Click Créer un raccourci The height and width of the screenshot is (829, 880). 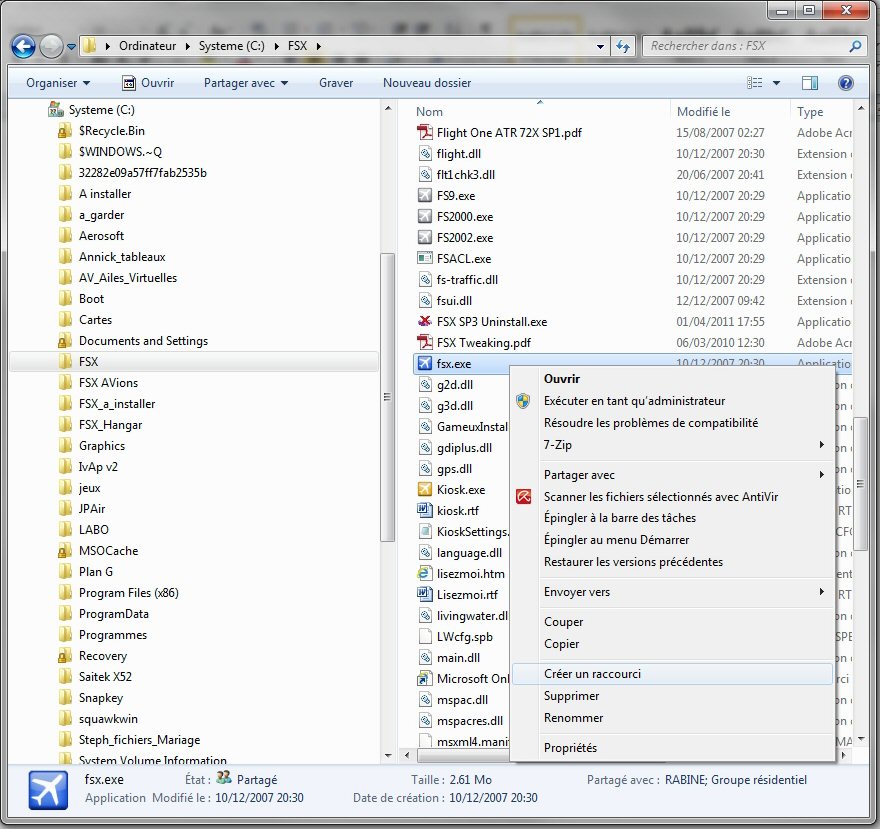(673, 674)
